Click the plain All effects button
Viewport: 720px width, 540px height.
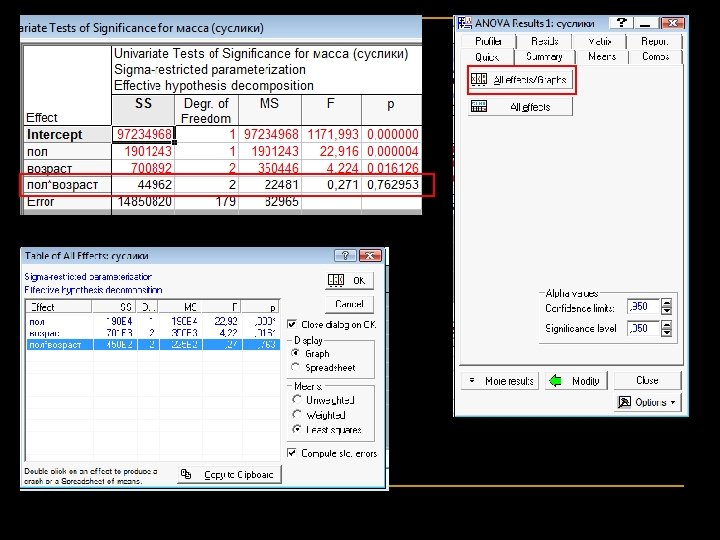point(520,107)
